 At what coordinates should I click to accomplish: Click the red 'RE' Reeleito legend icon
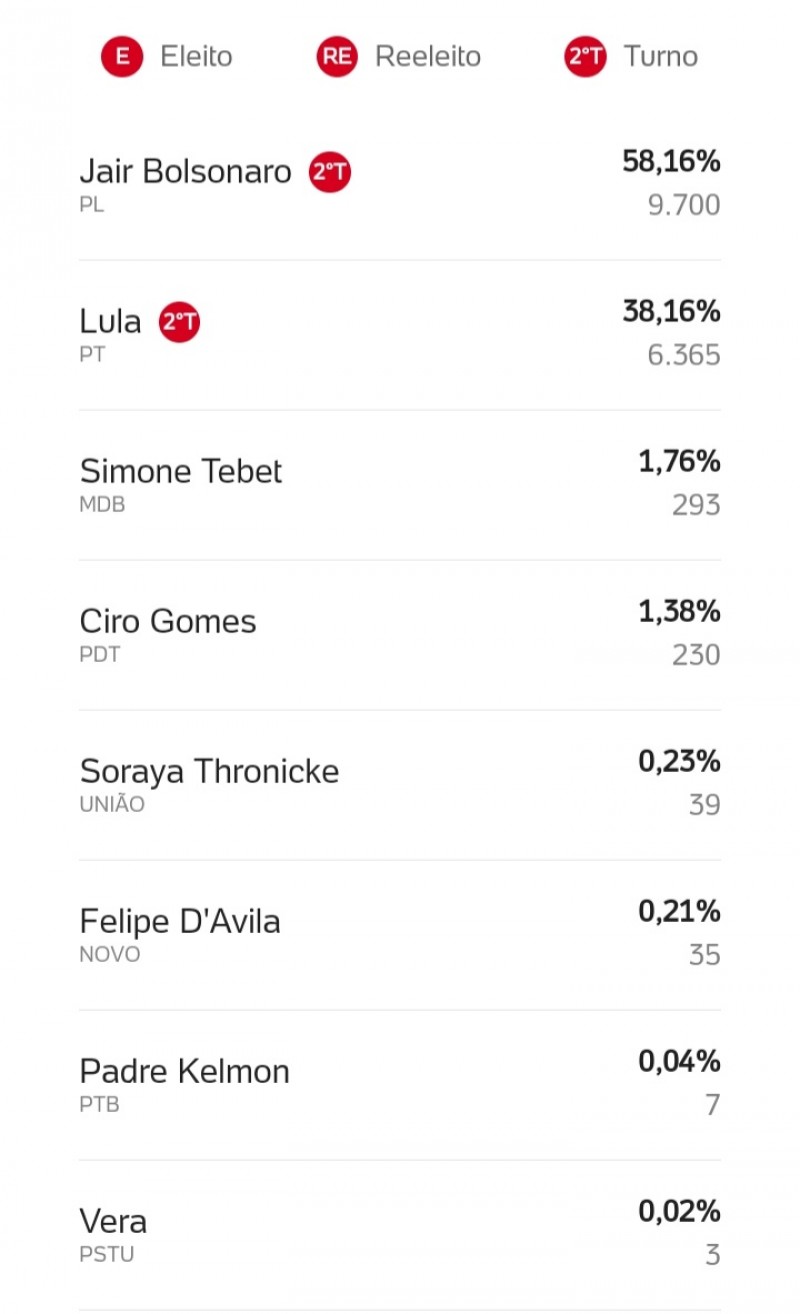[x=337, y=57]
